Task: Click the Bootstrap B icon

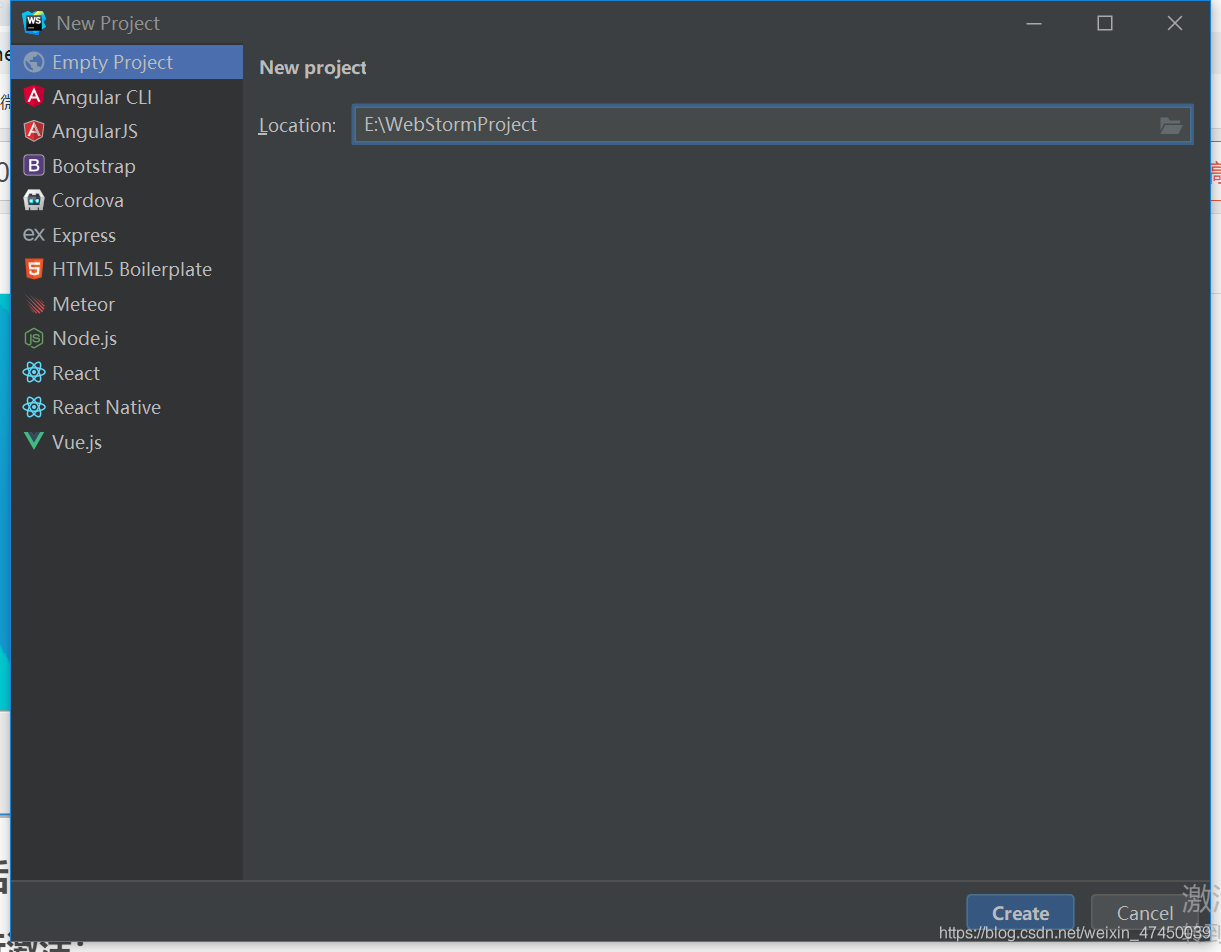Action: [34, 166]
